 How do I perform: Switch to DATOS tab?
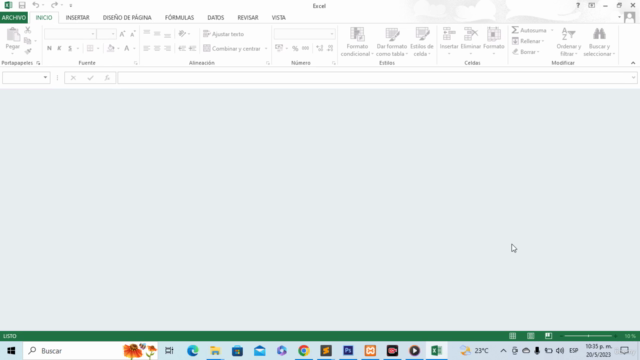216,18
